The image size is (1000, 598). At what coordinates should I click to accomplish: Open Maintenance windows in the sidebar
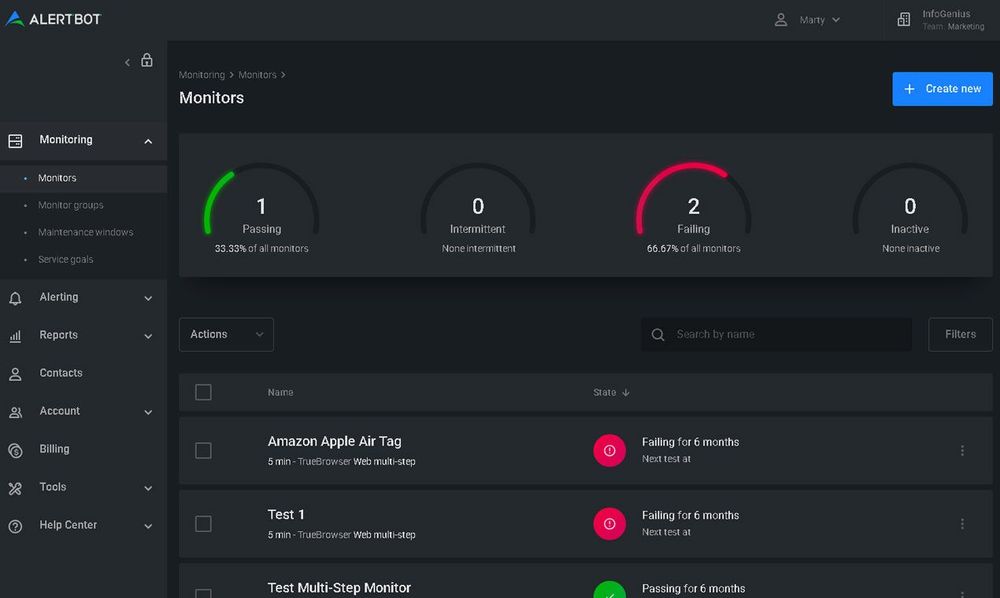(84, 233)
